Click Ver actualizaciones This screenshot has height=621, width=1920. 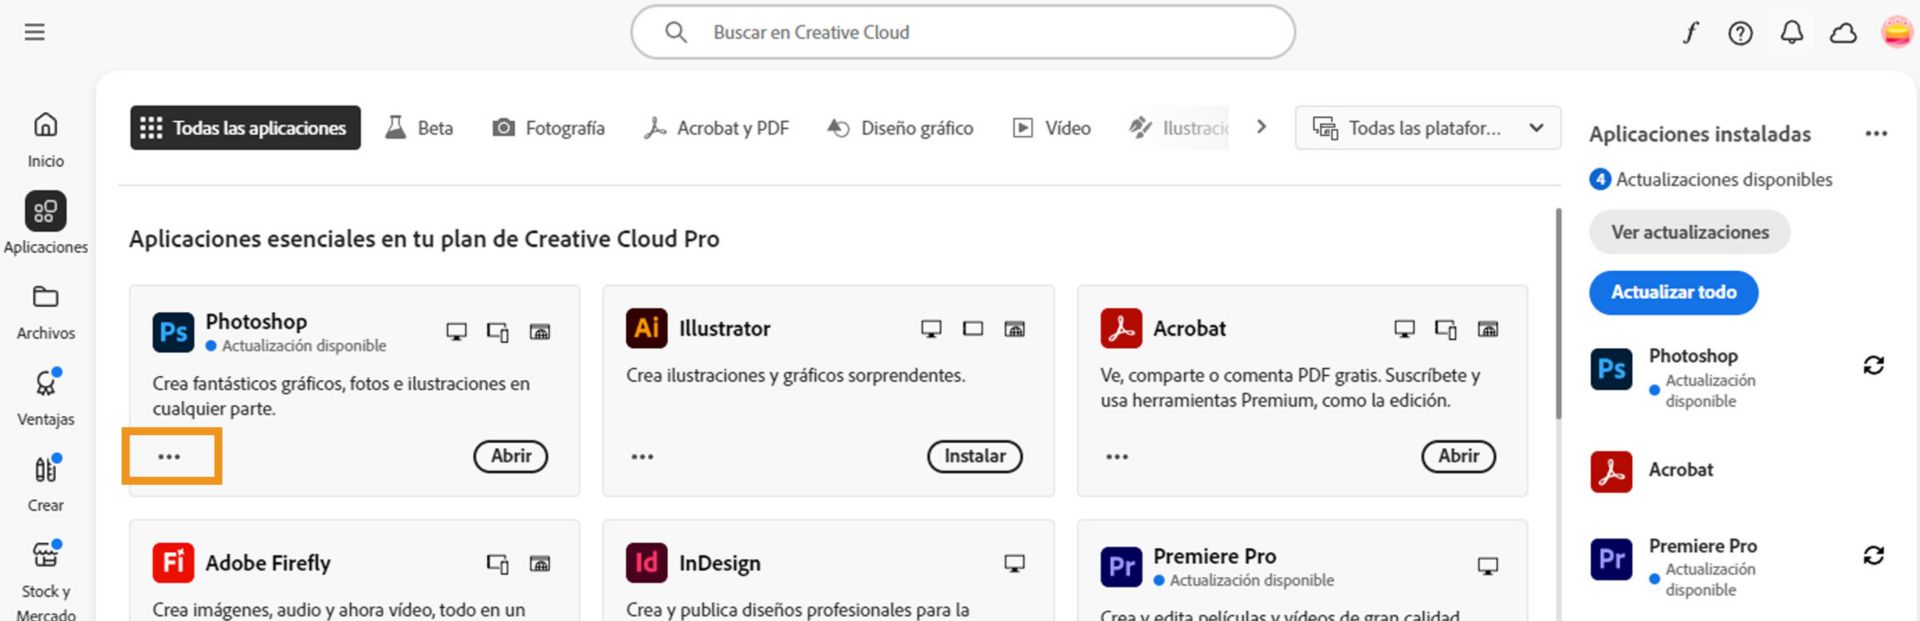(1689, 232)
